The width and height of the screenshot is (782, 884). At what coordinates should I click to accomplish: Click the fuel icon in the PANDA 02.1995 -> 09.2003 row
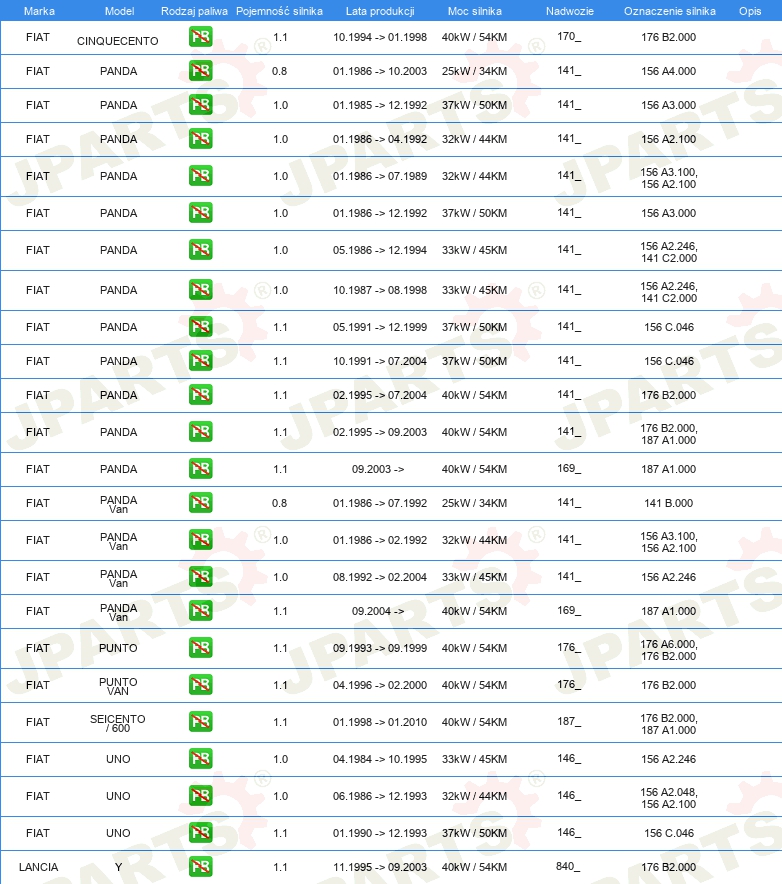point(201,432)
